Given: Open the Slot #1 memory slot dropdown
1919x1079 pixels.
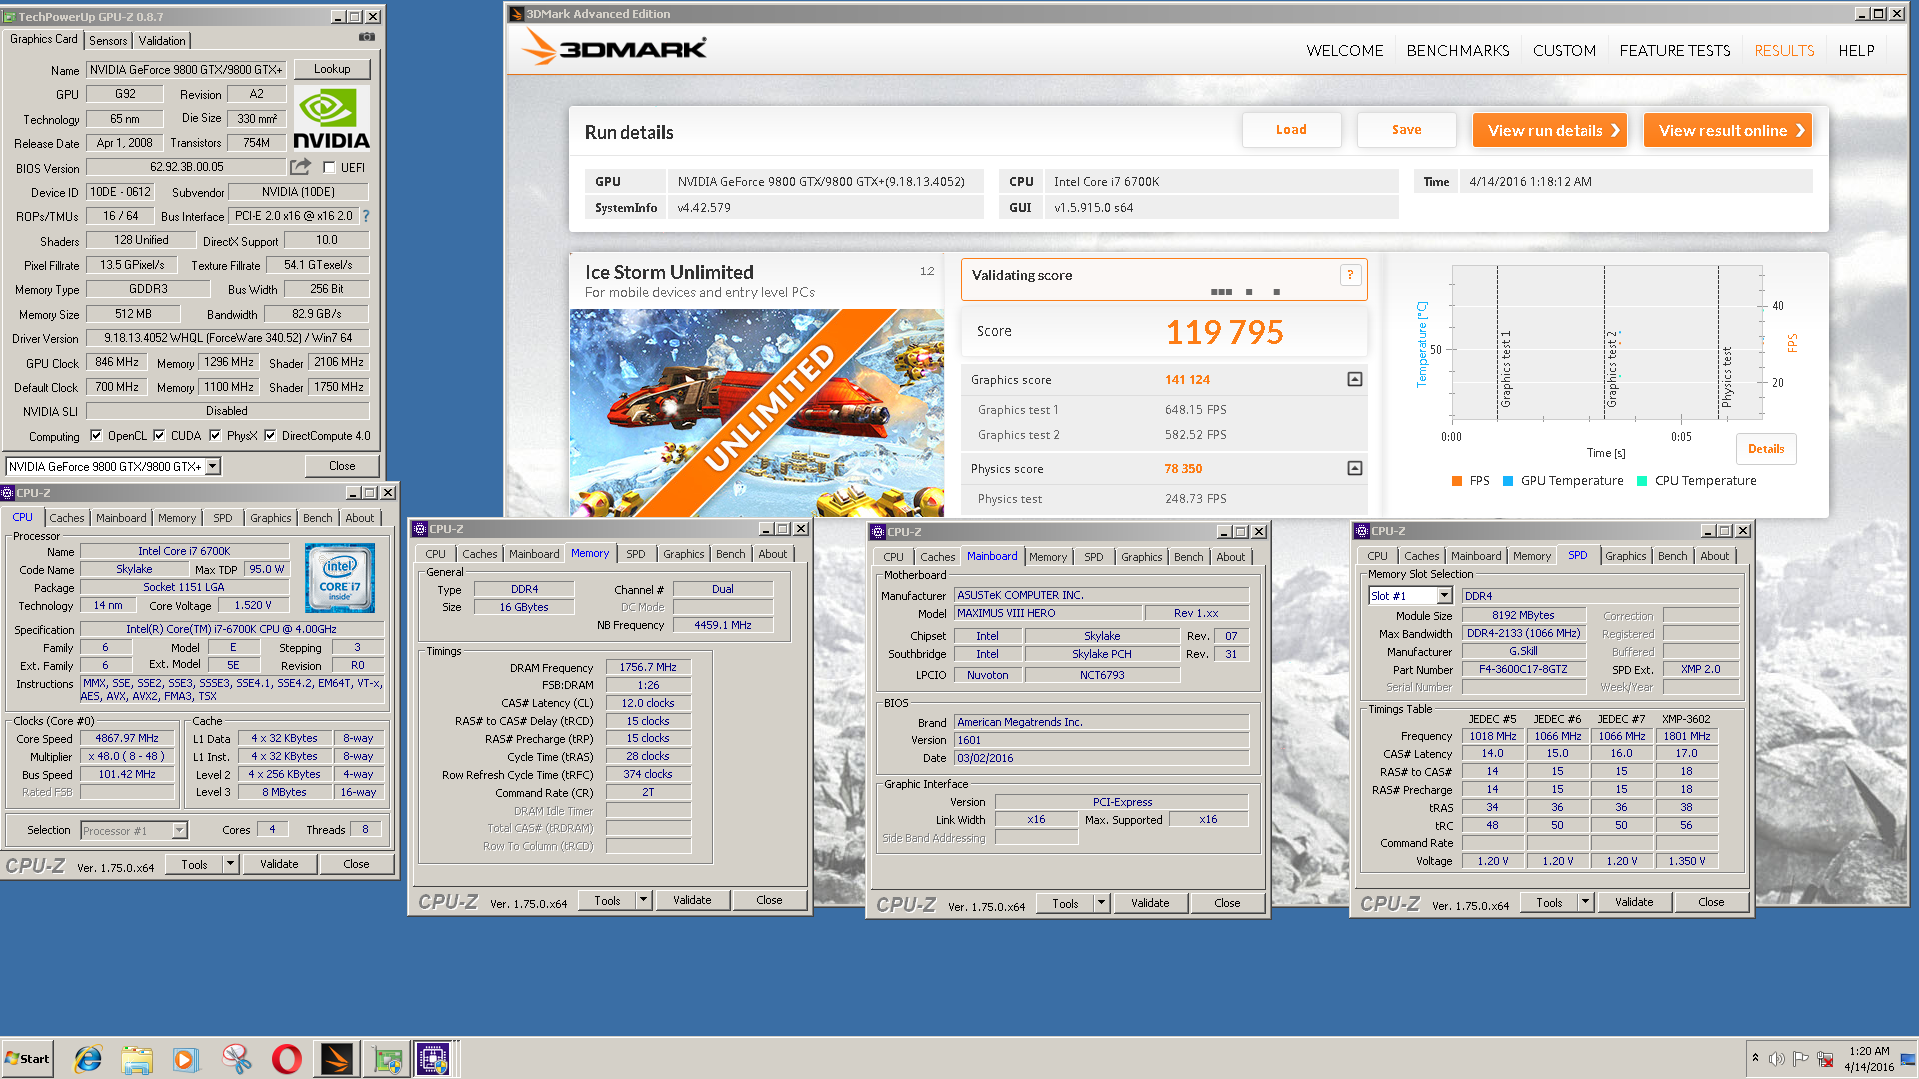Looking at the screenshot, I should (x=1445, y=596).
